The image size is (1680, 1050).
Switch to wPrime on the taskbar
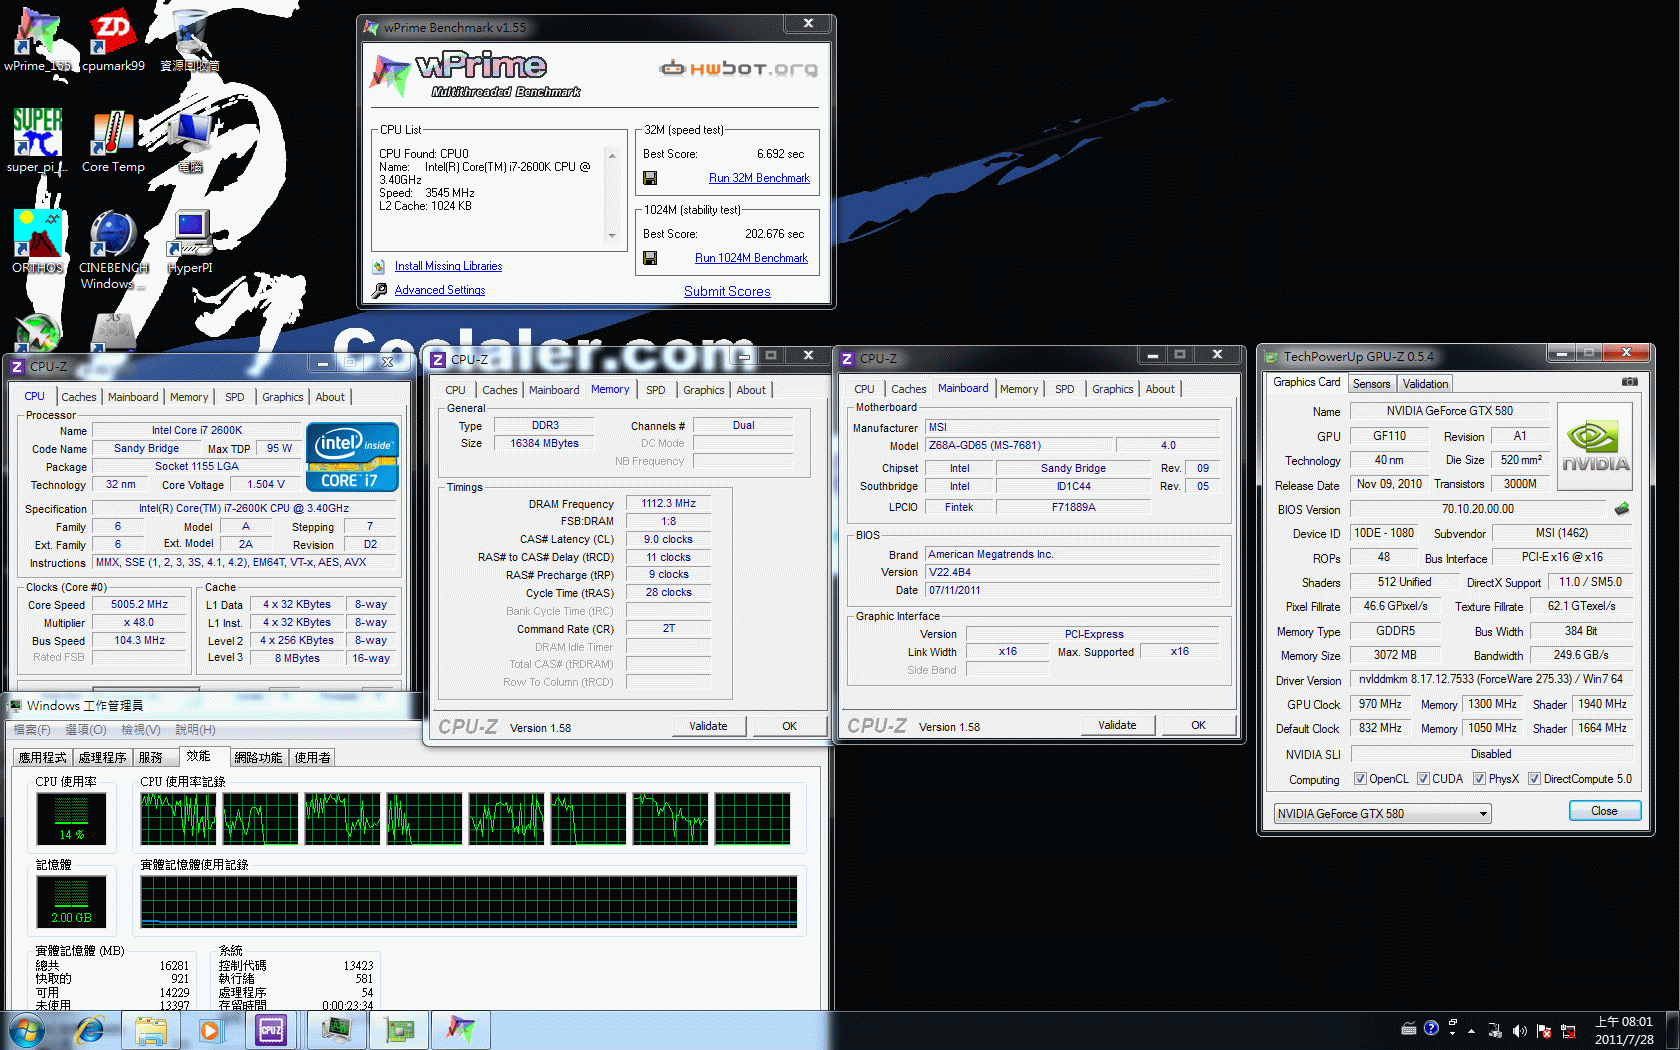[x=461, y=1030]
